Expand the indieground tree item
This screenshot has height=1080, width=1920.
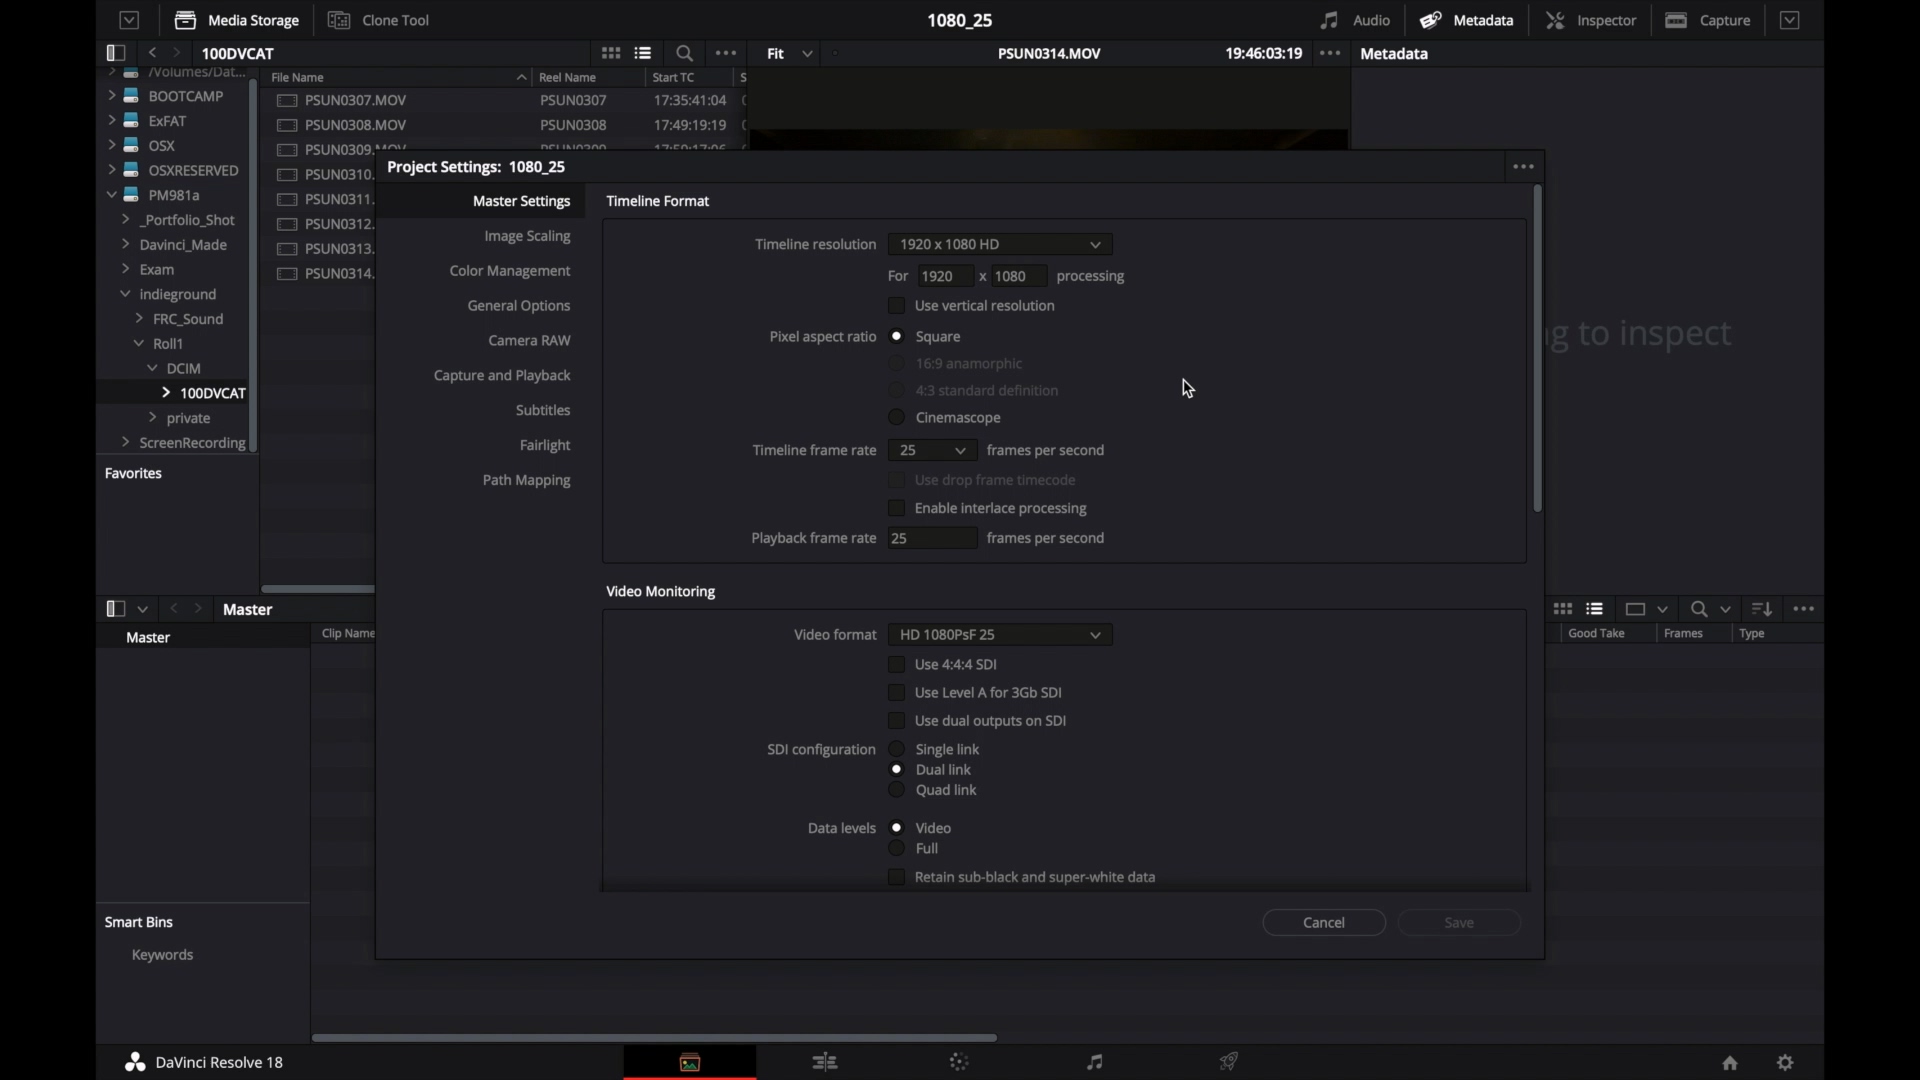(124, 294)
